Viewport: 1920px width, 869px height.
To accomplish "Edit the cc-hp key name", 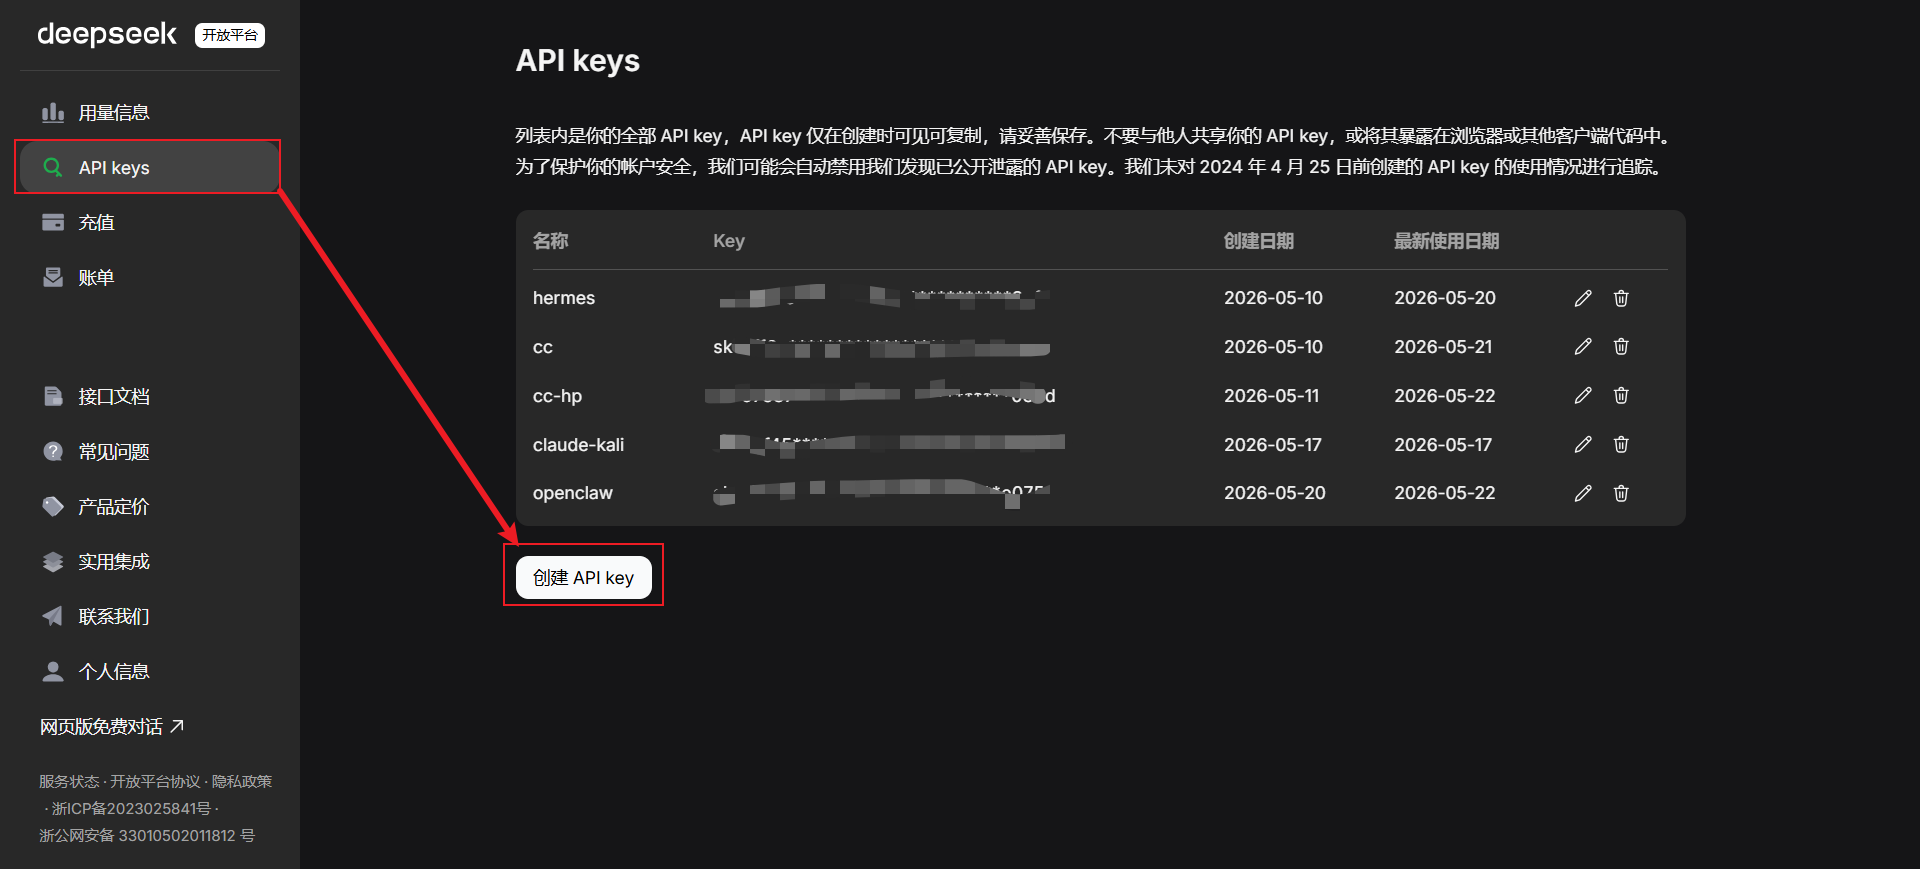I will point(1583,395).
